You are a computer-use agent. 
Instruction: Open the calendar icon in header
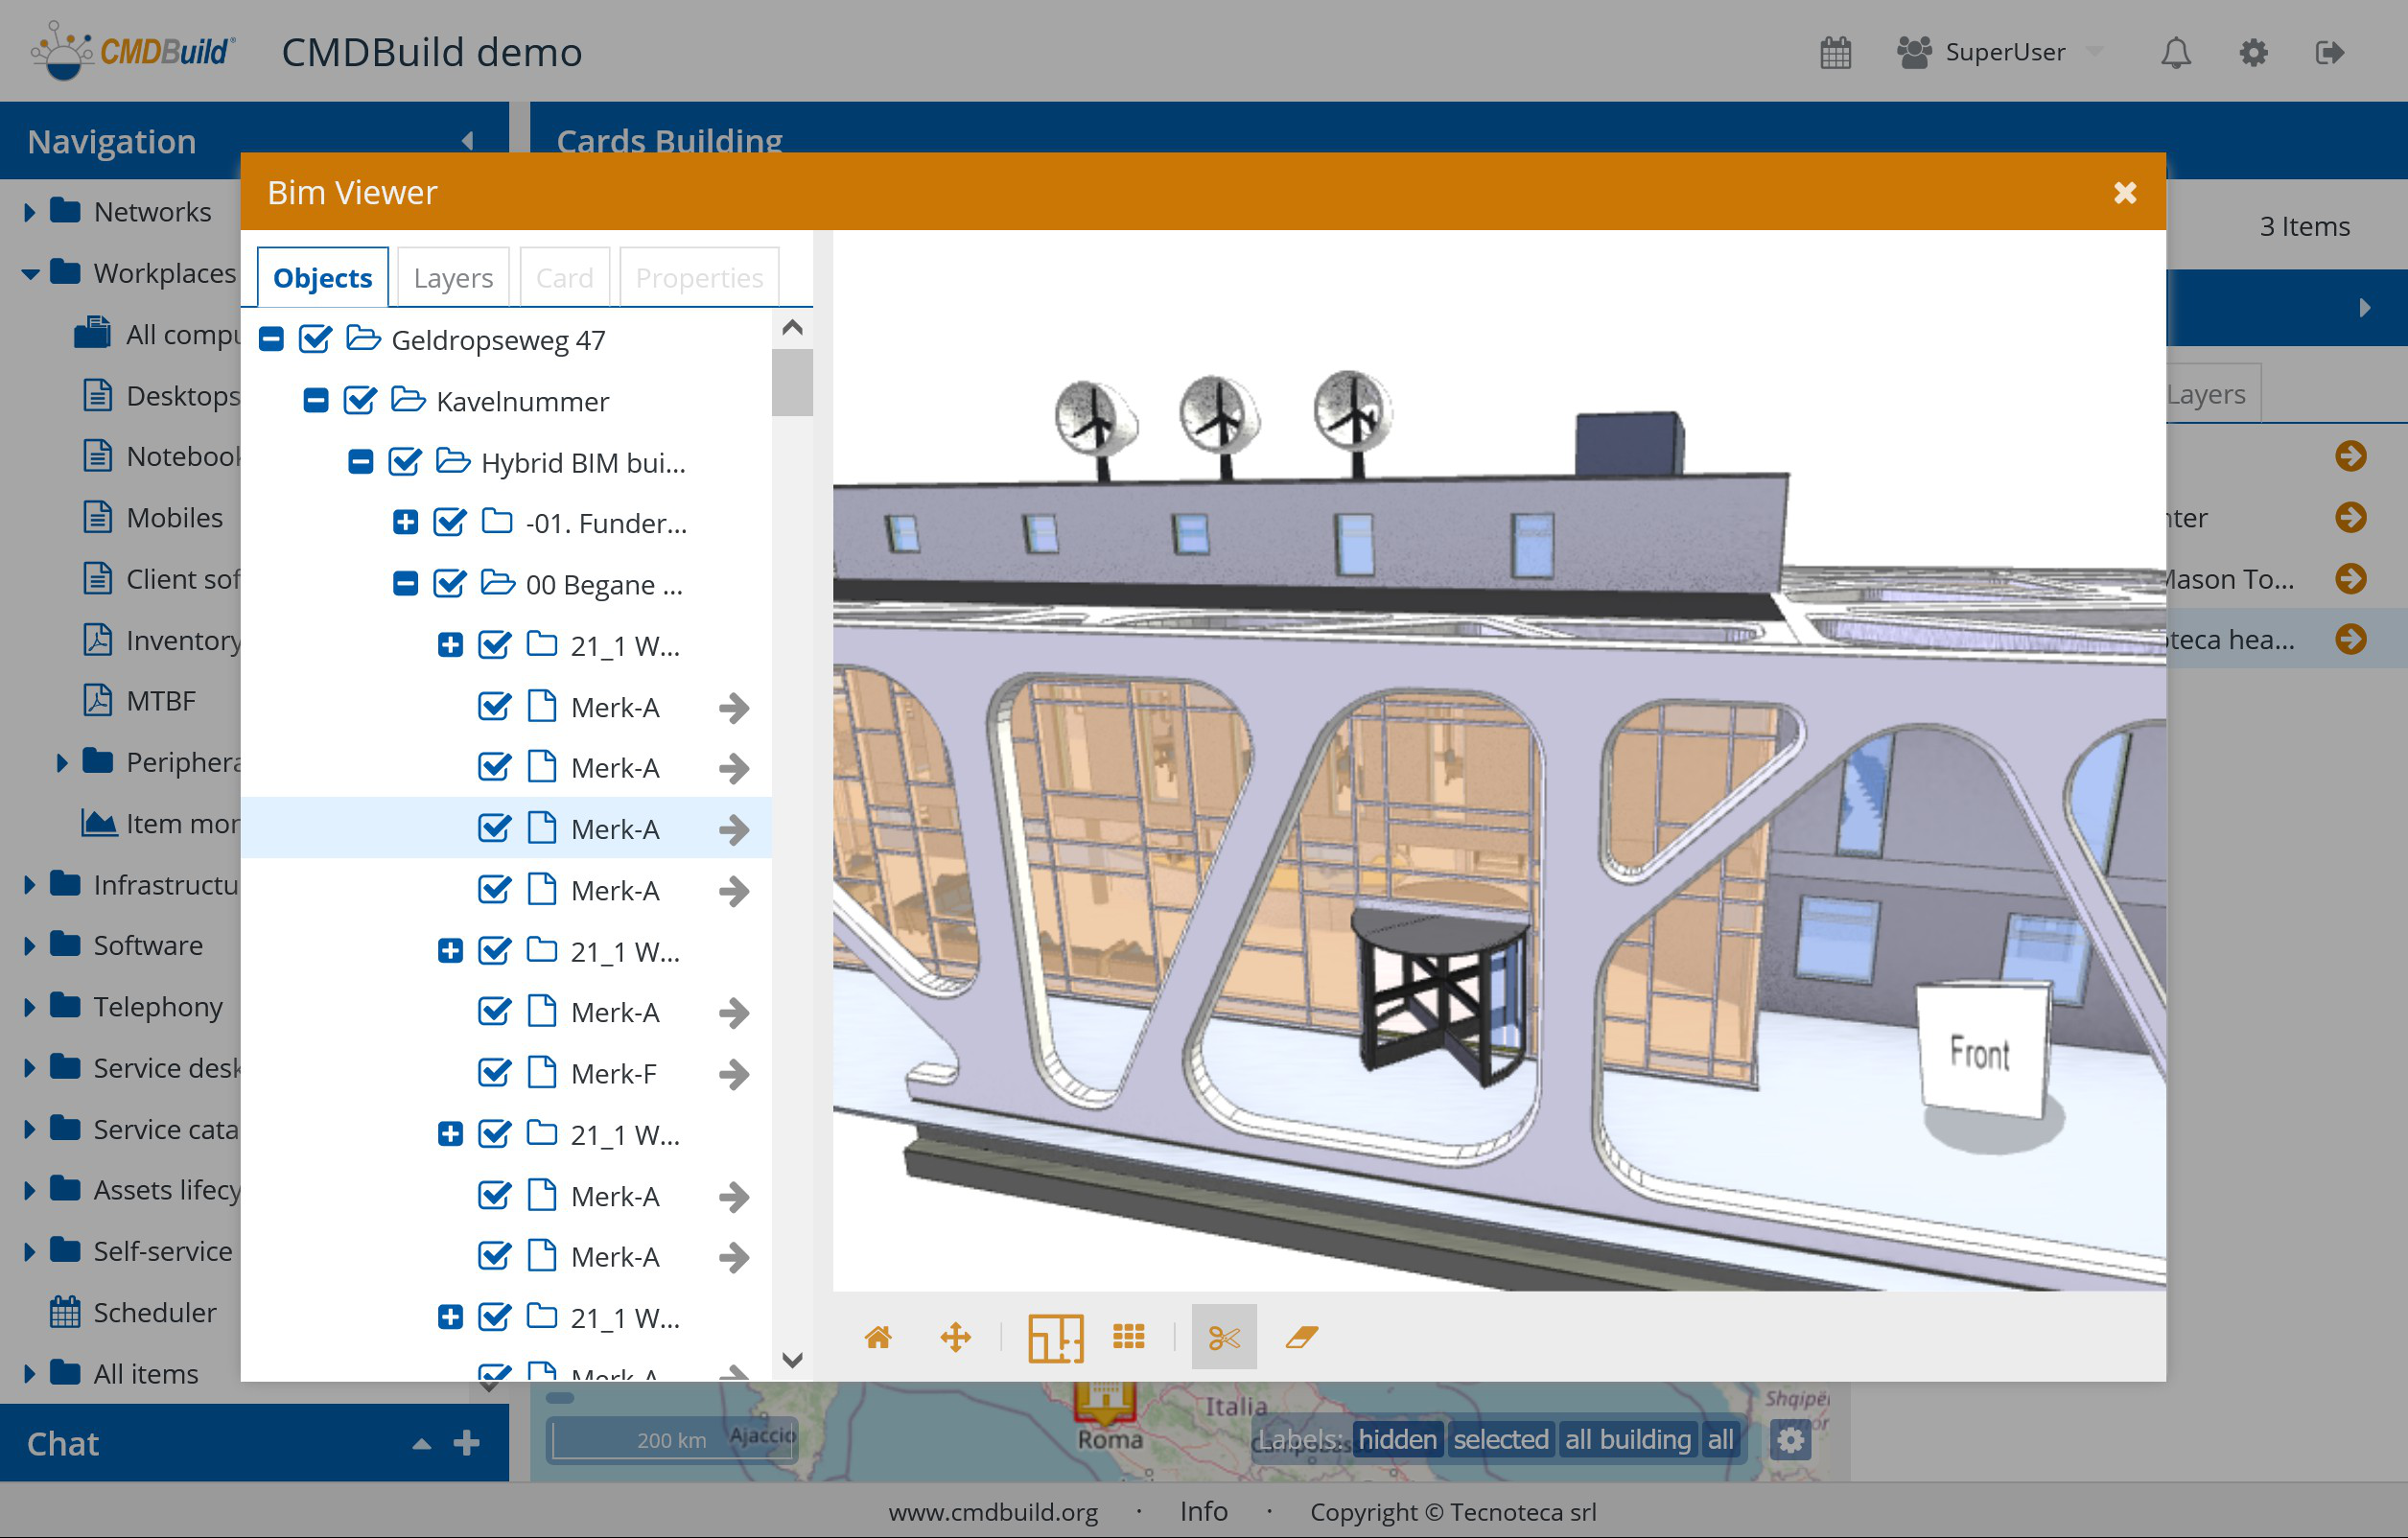click(x=1835, y=52)
